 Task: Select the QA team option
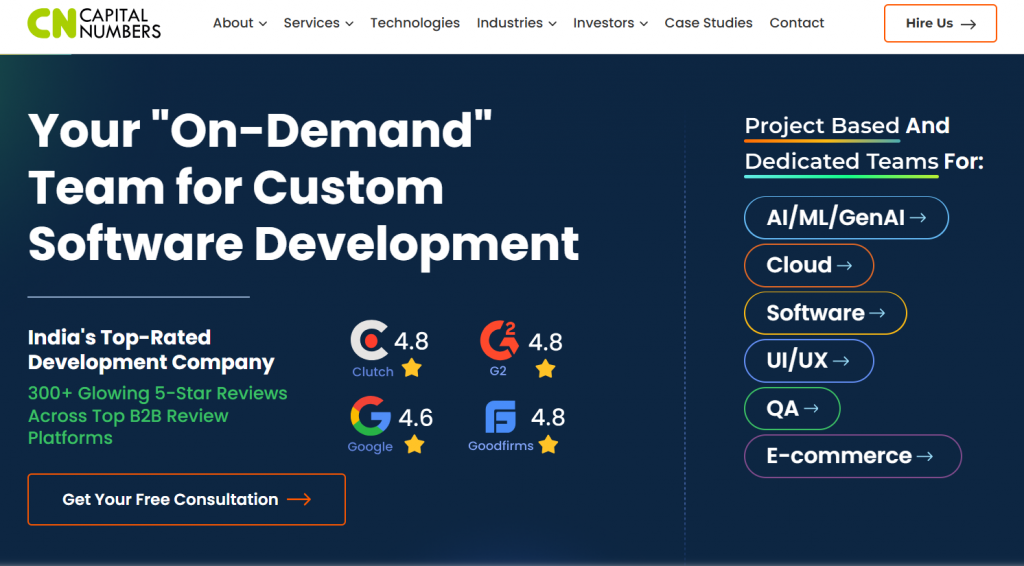tap(792, 408)
